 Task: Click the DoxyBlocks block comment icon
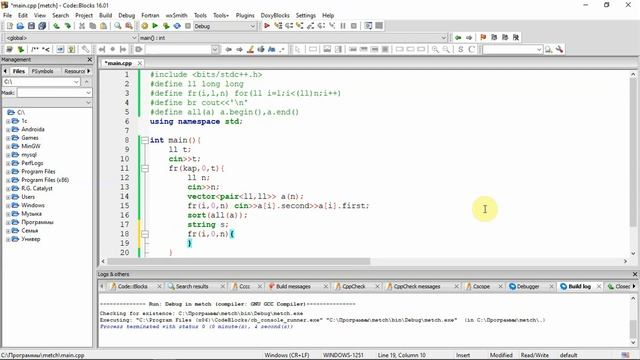(x=35, y=49)
